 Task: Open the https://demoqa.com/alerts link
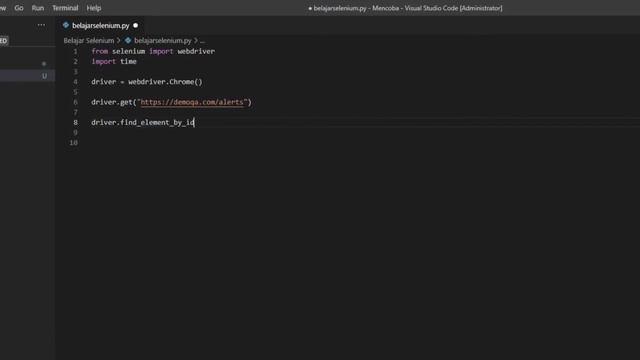pos(192,102)
